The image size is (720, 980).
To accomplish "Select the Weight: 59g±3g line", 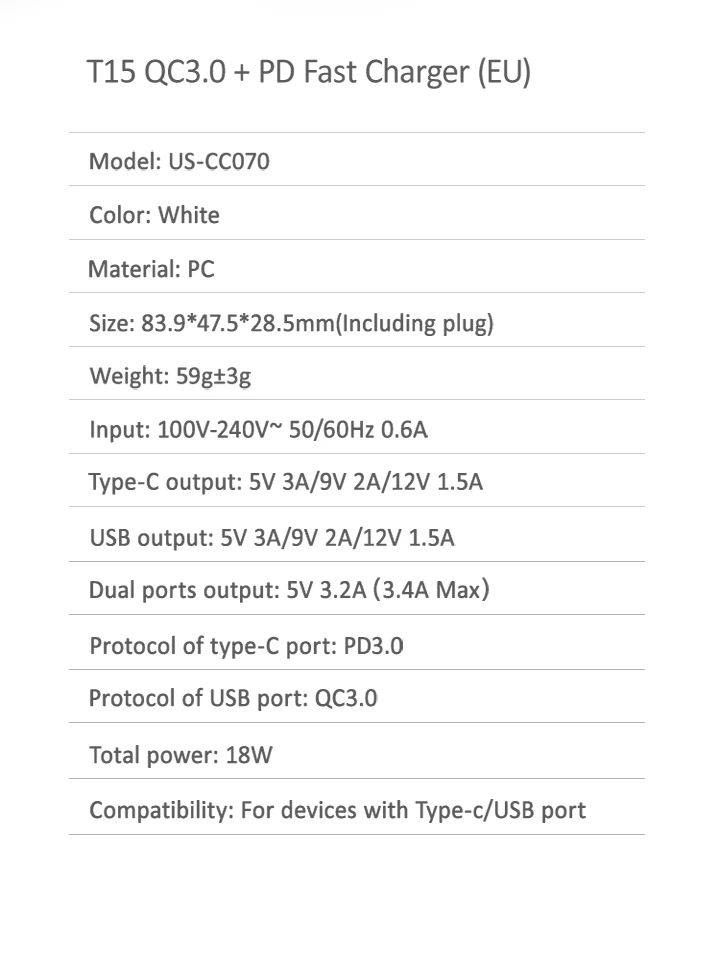I will pyautogui.click(x=170, y=376).
